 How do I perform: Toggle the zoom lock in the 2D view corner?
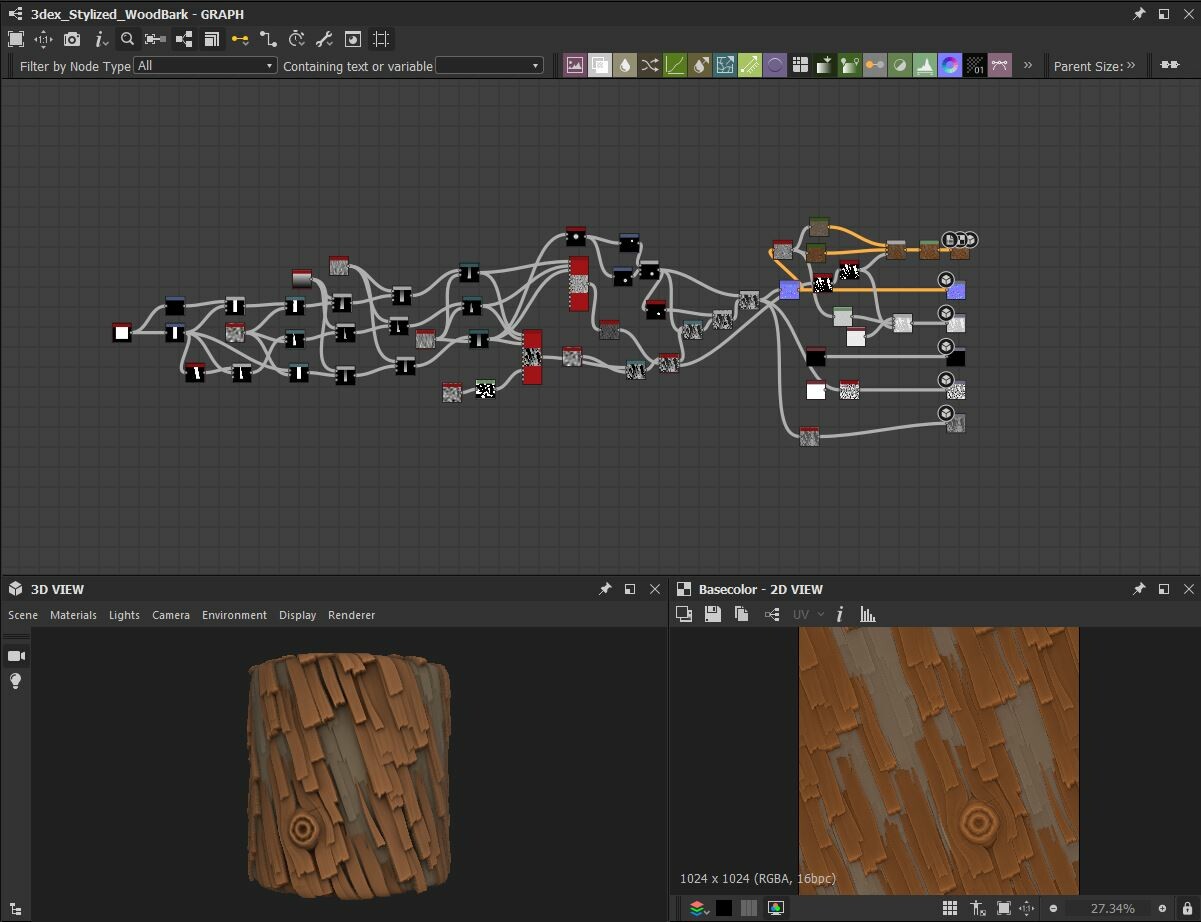1187,908
